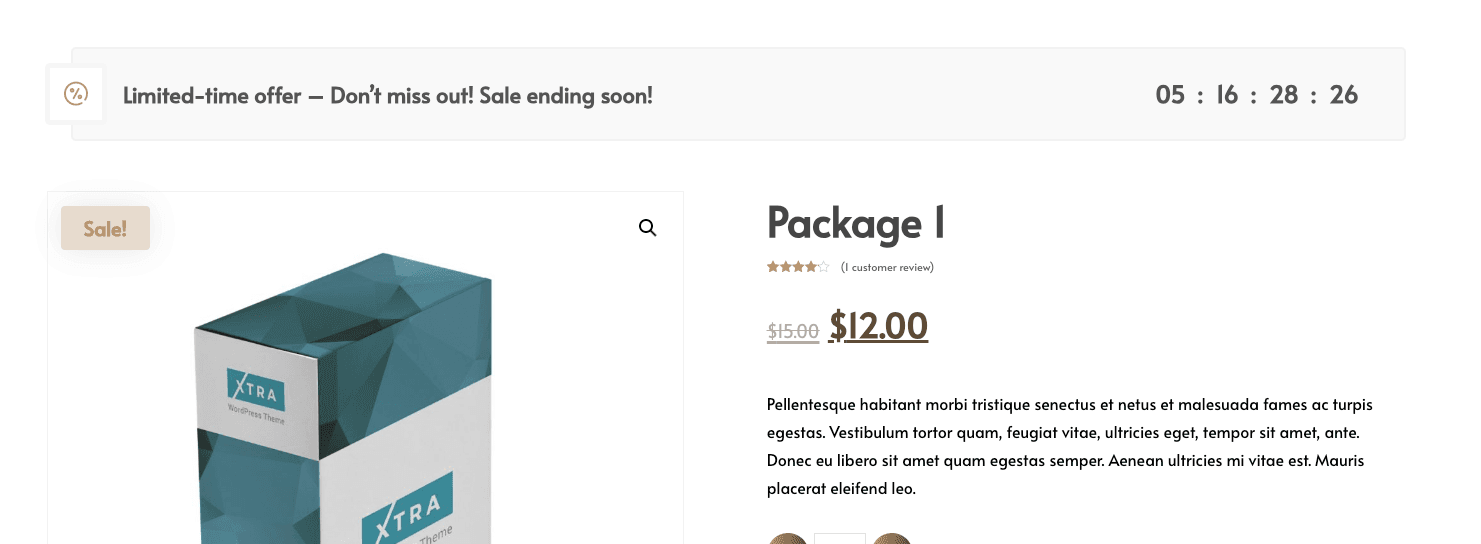
Task: Click the XTRA logo on the box top
Action: point(256,390)
